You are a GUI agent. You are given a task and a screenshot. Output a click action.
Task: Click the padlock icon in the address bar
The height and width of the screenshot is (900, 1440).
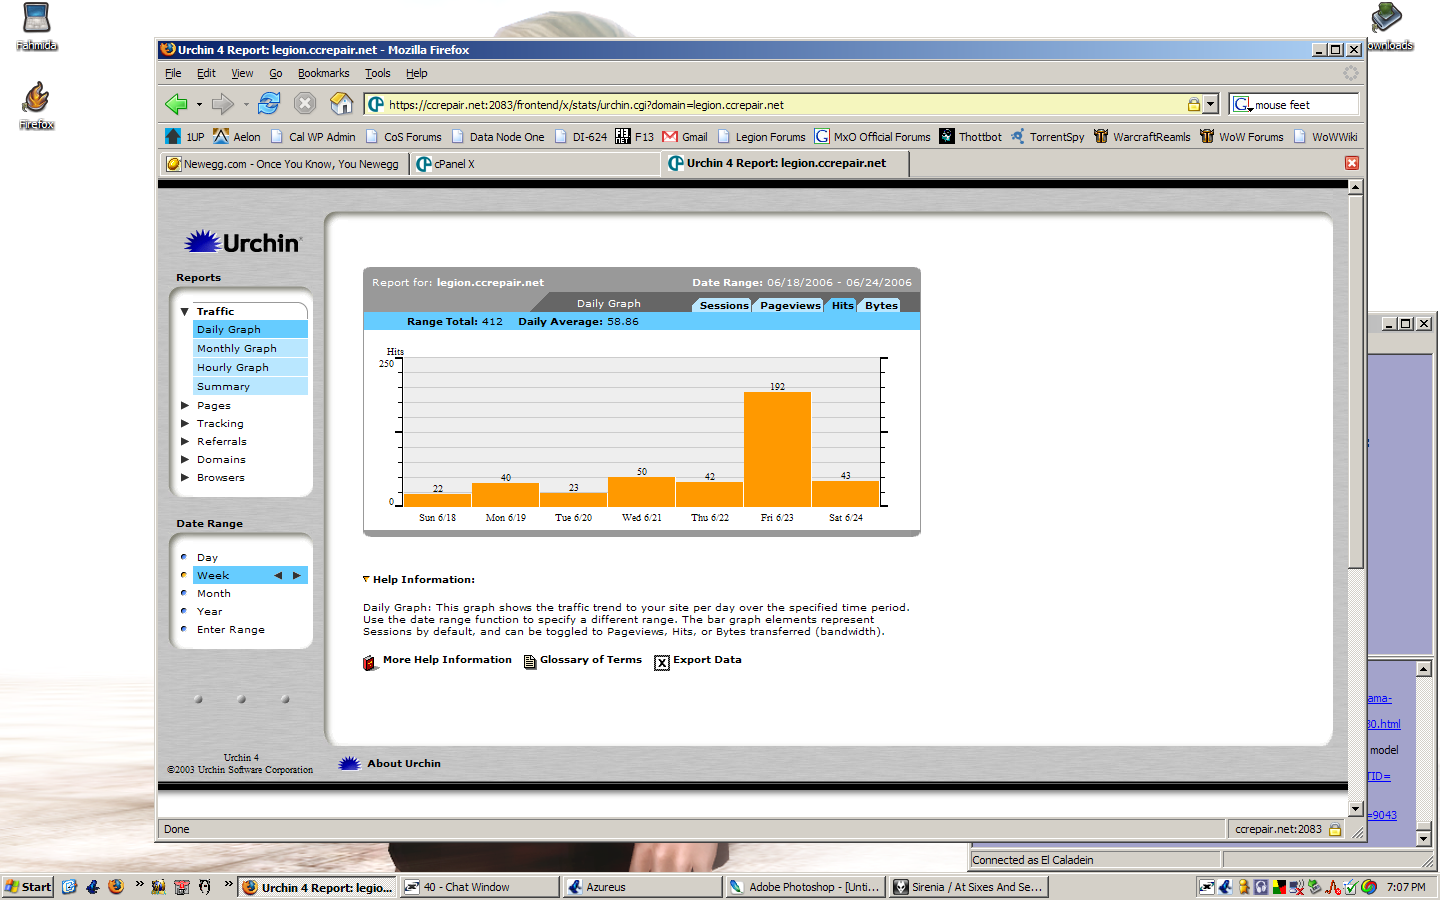pyautogui.click(x=1194, y=104)
